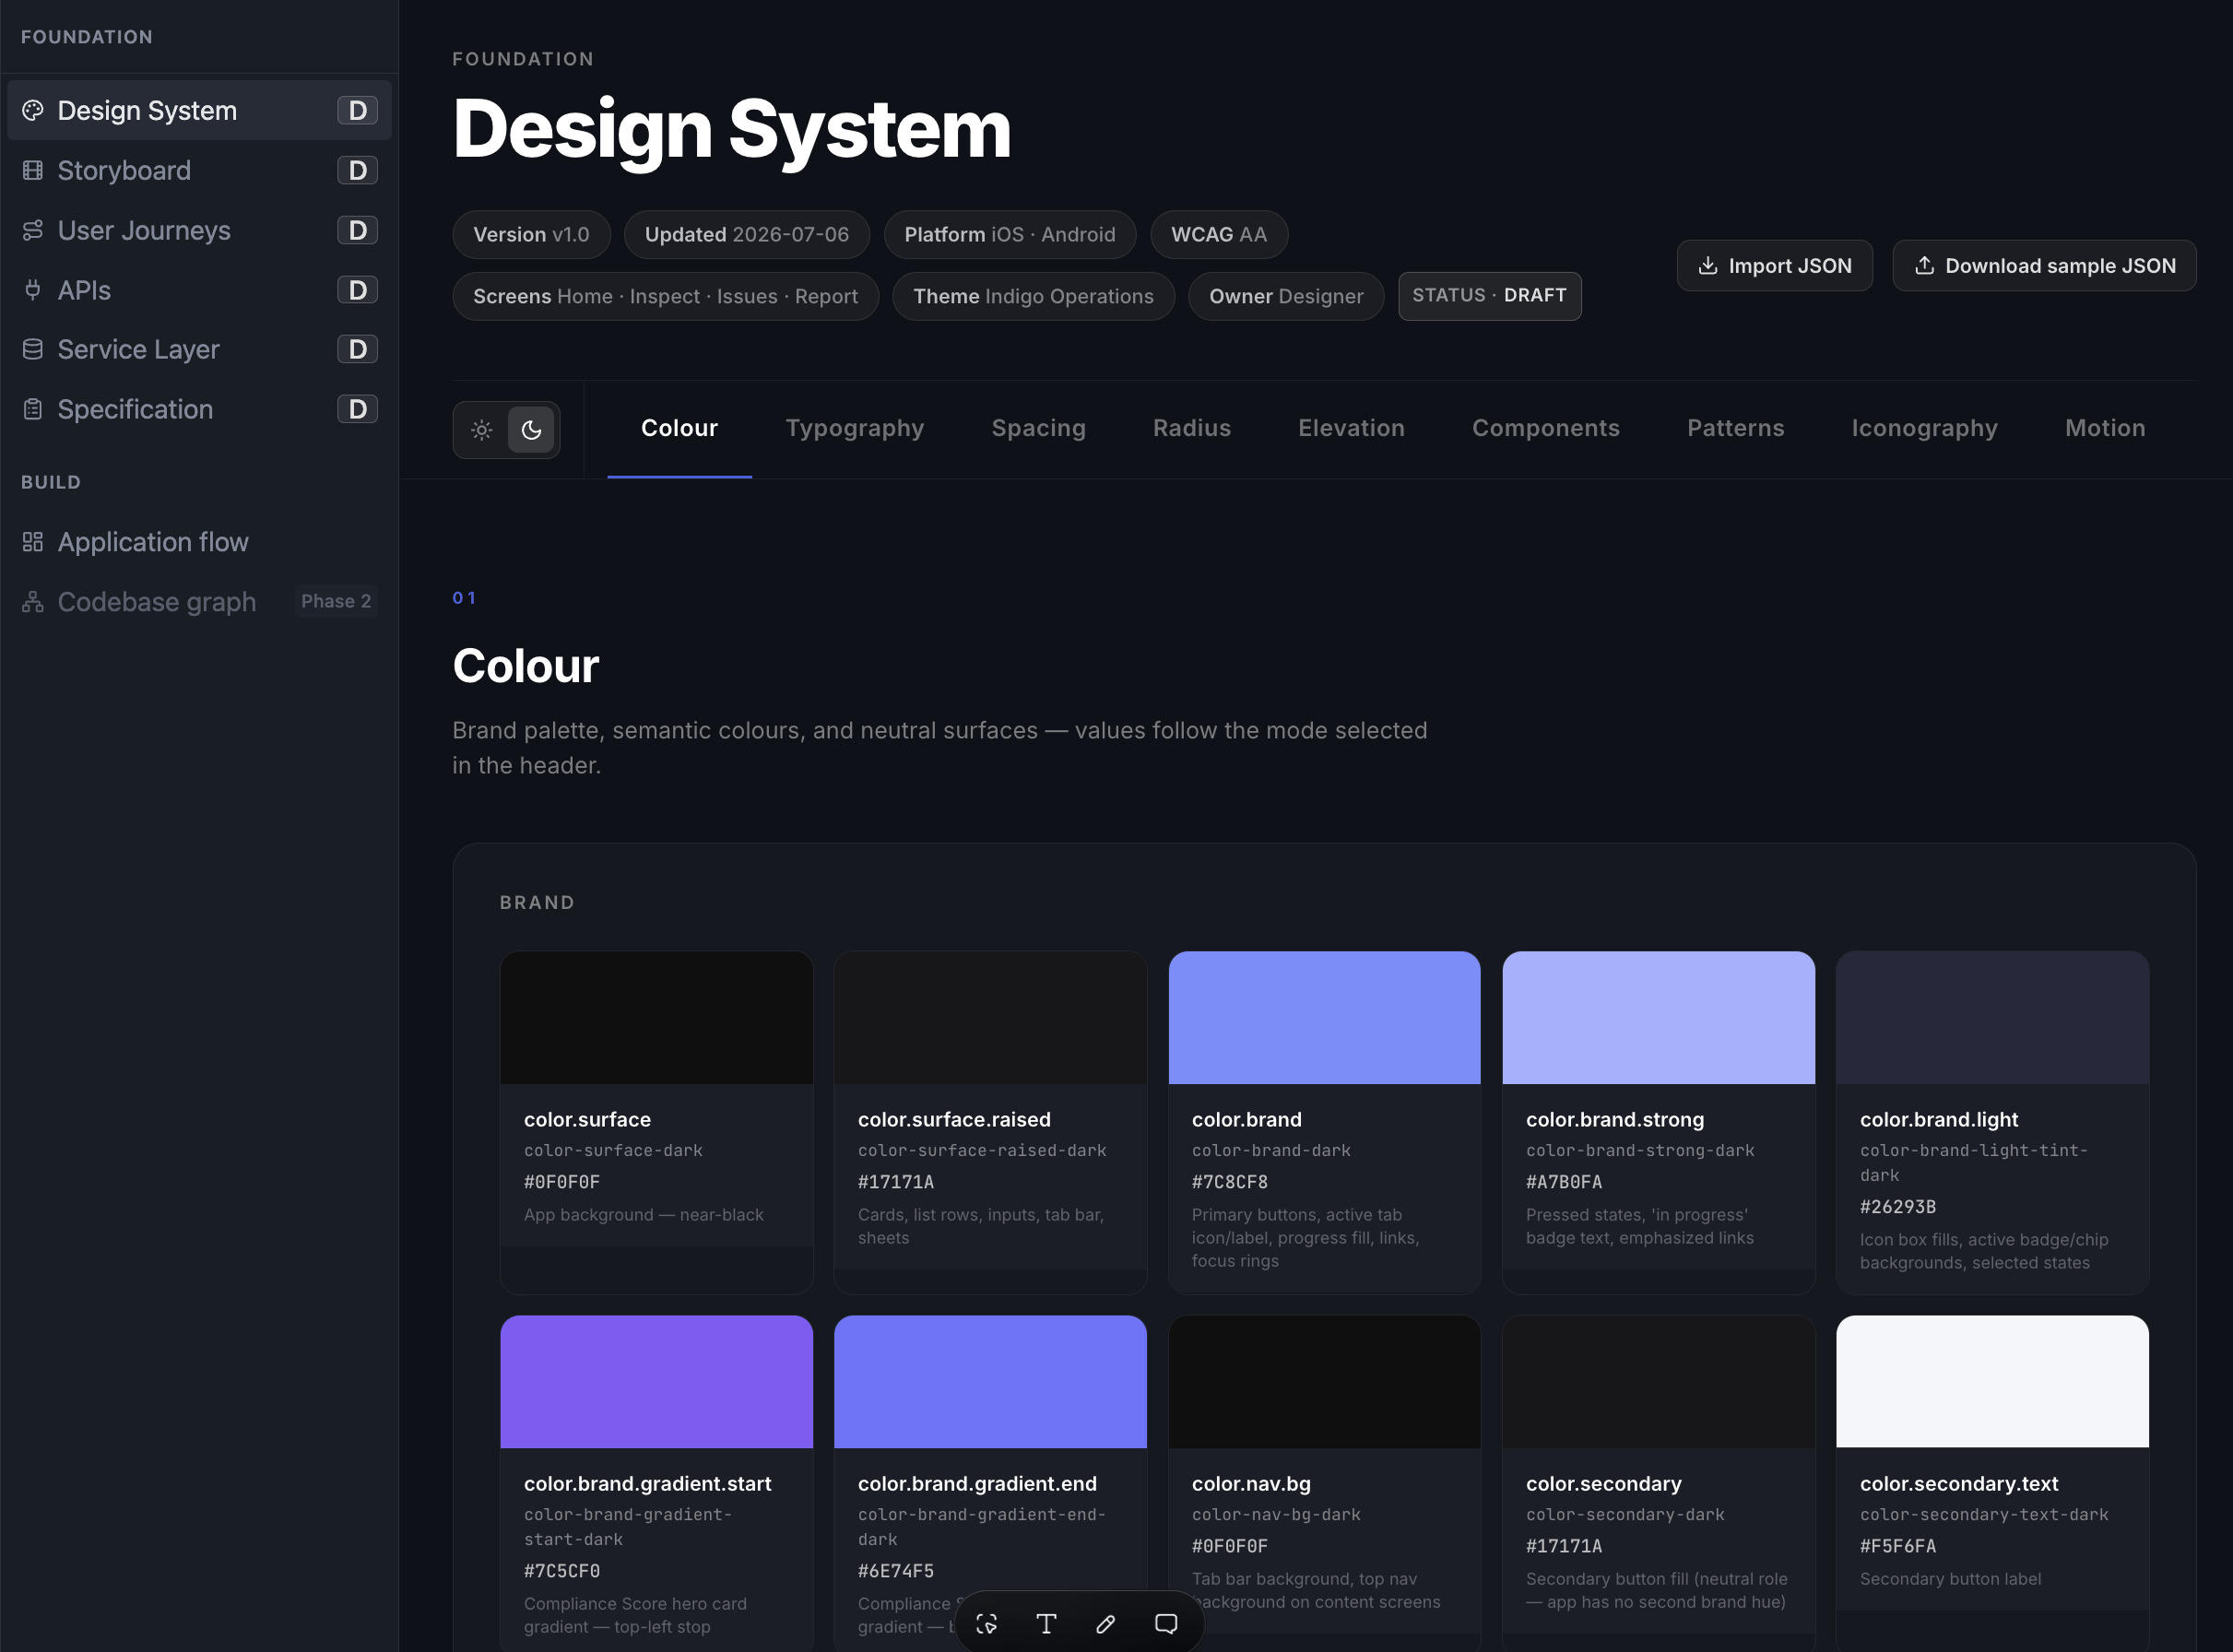Click the color.nav.bg swatch
The height and width of the screenshot is (1652, 2233).
click(1324, 1382)
